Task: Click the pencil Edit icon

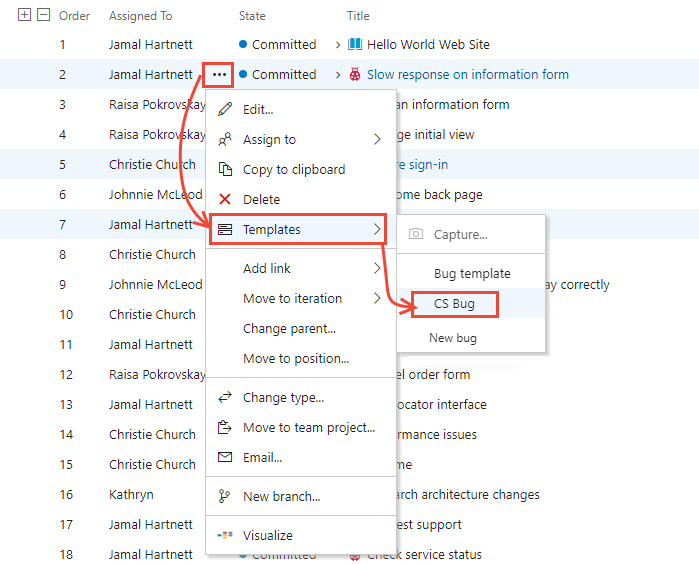Action: point(225,109)
